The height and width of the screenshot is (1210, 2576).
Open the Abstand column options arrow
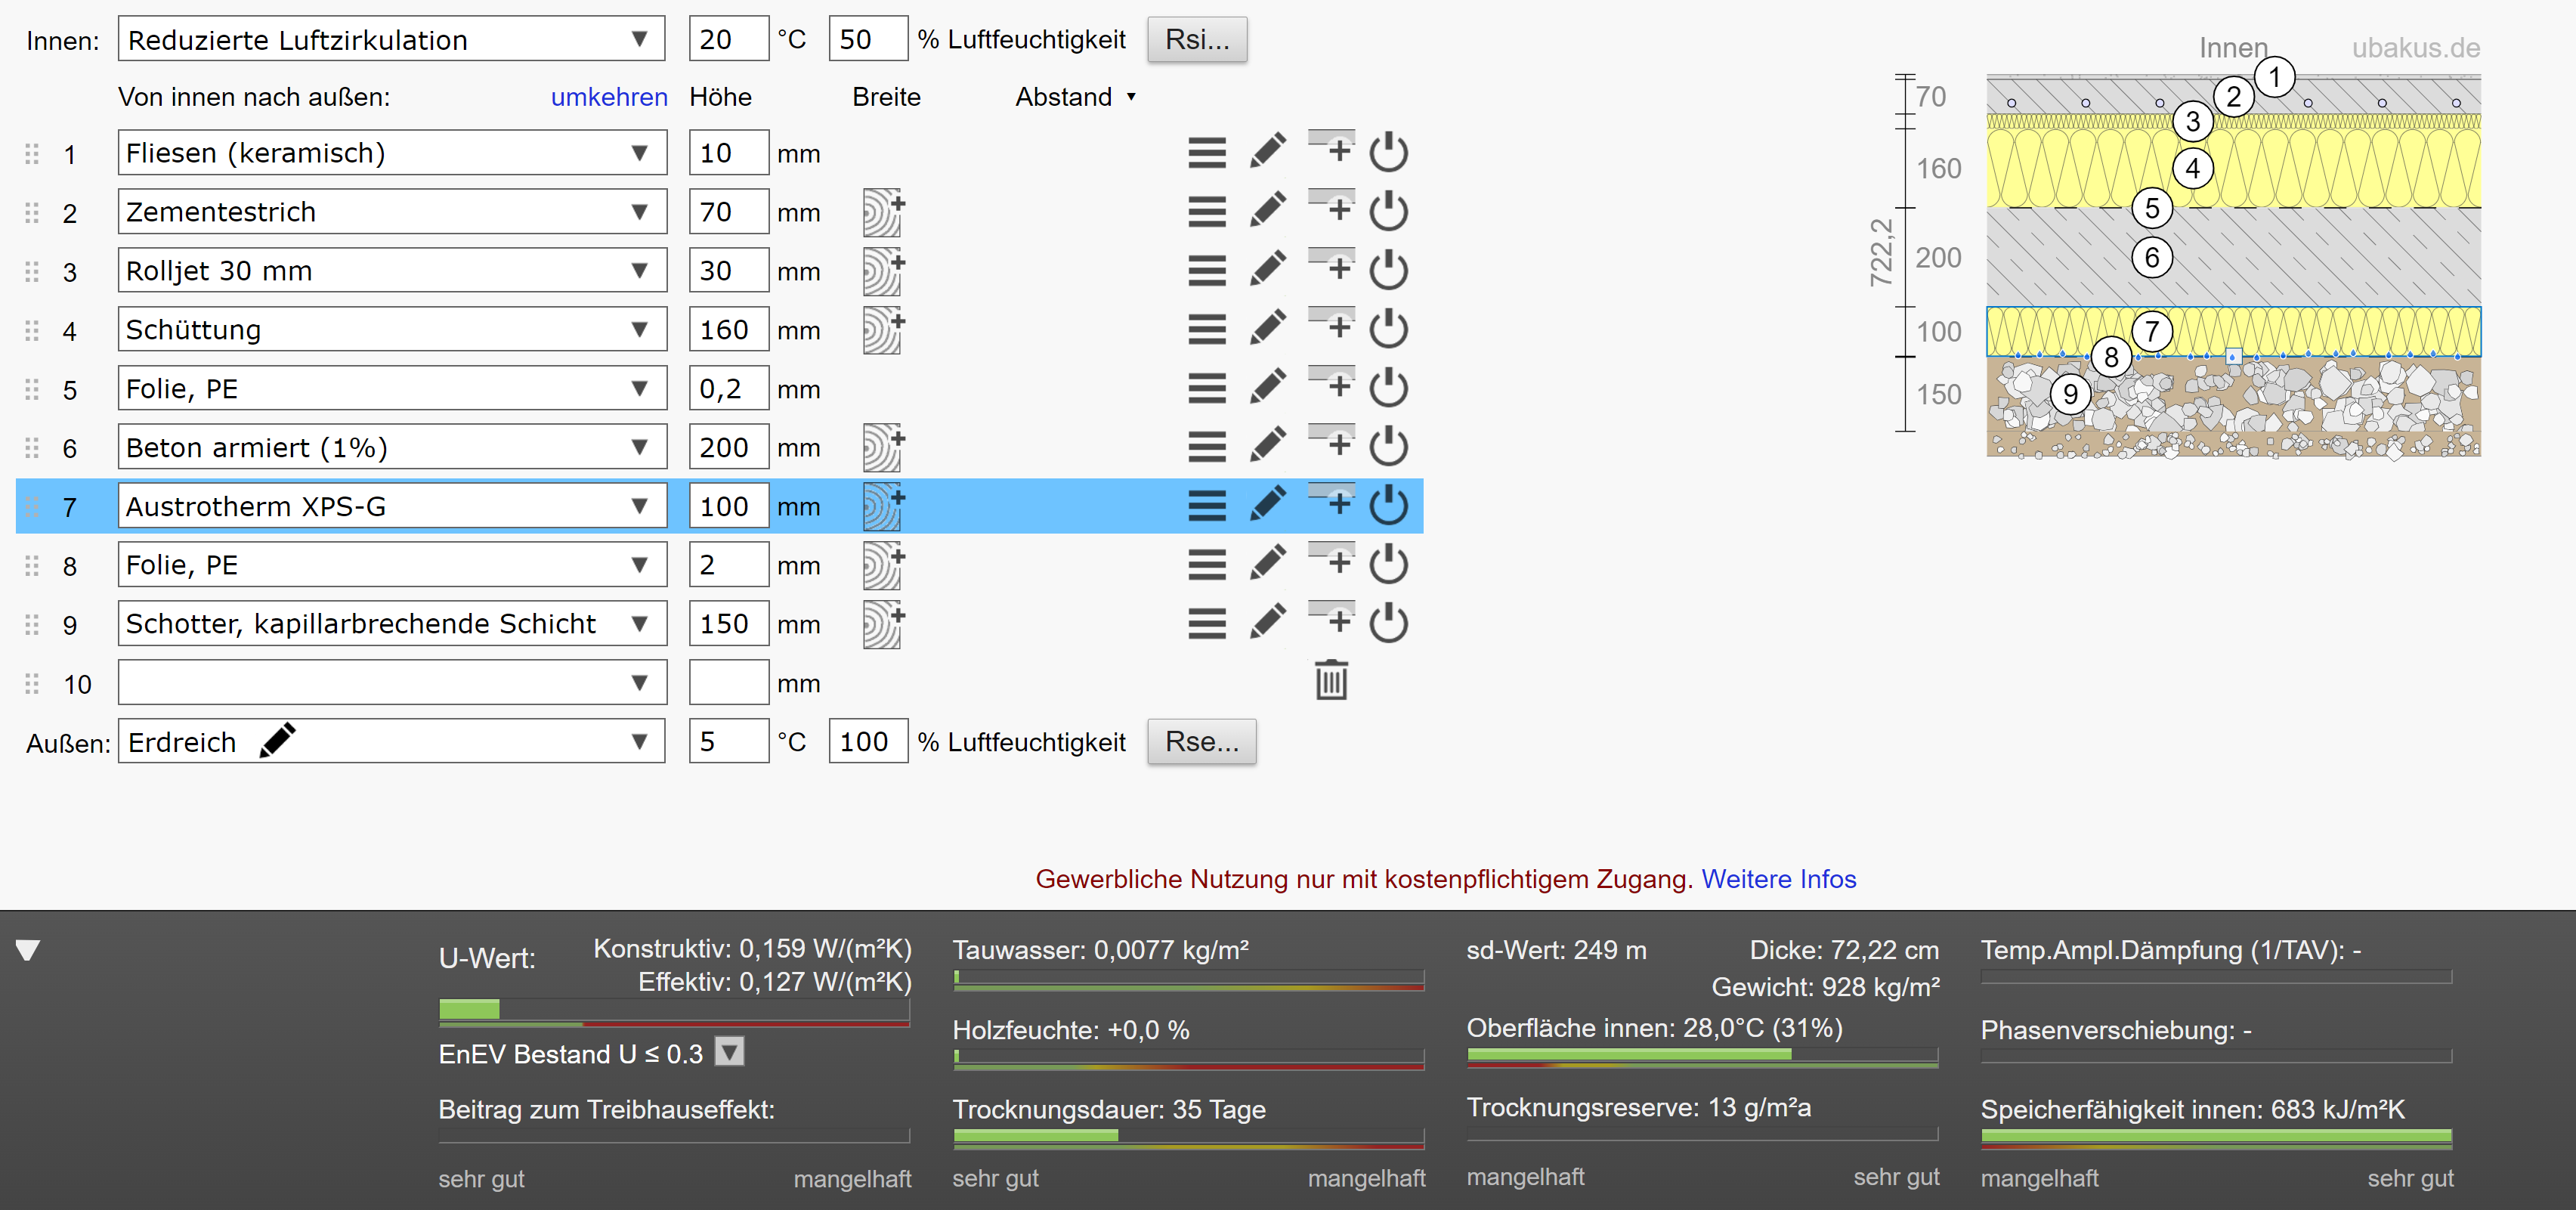[x=1131, y=97]
